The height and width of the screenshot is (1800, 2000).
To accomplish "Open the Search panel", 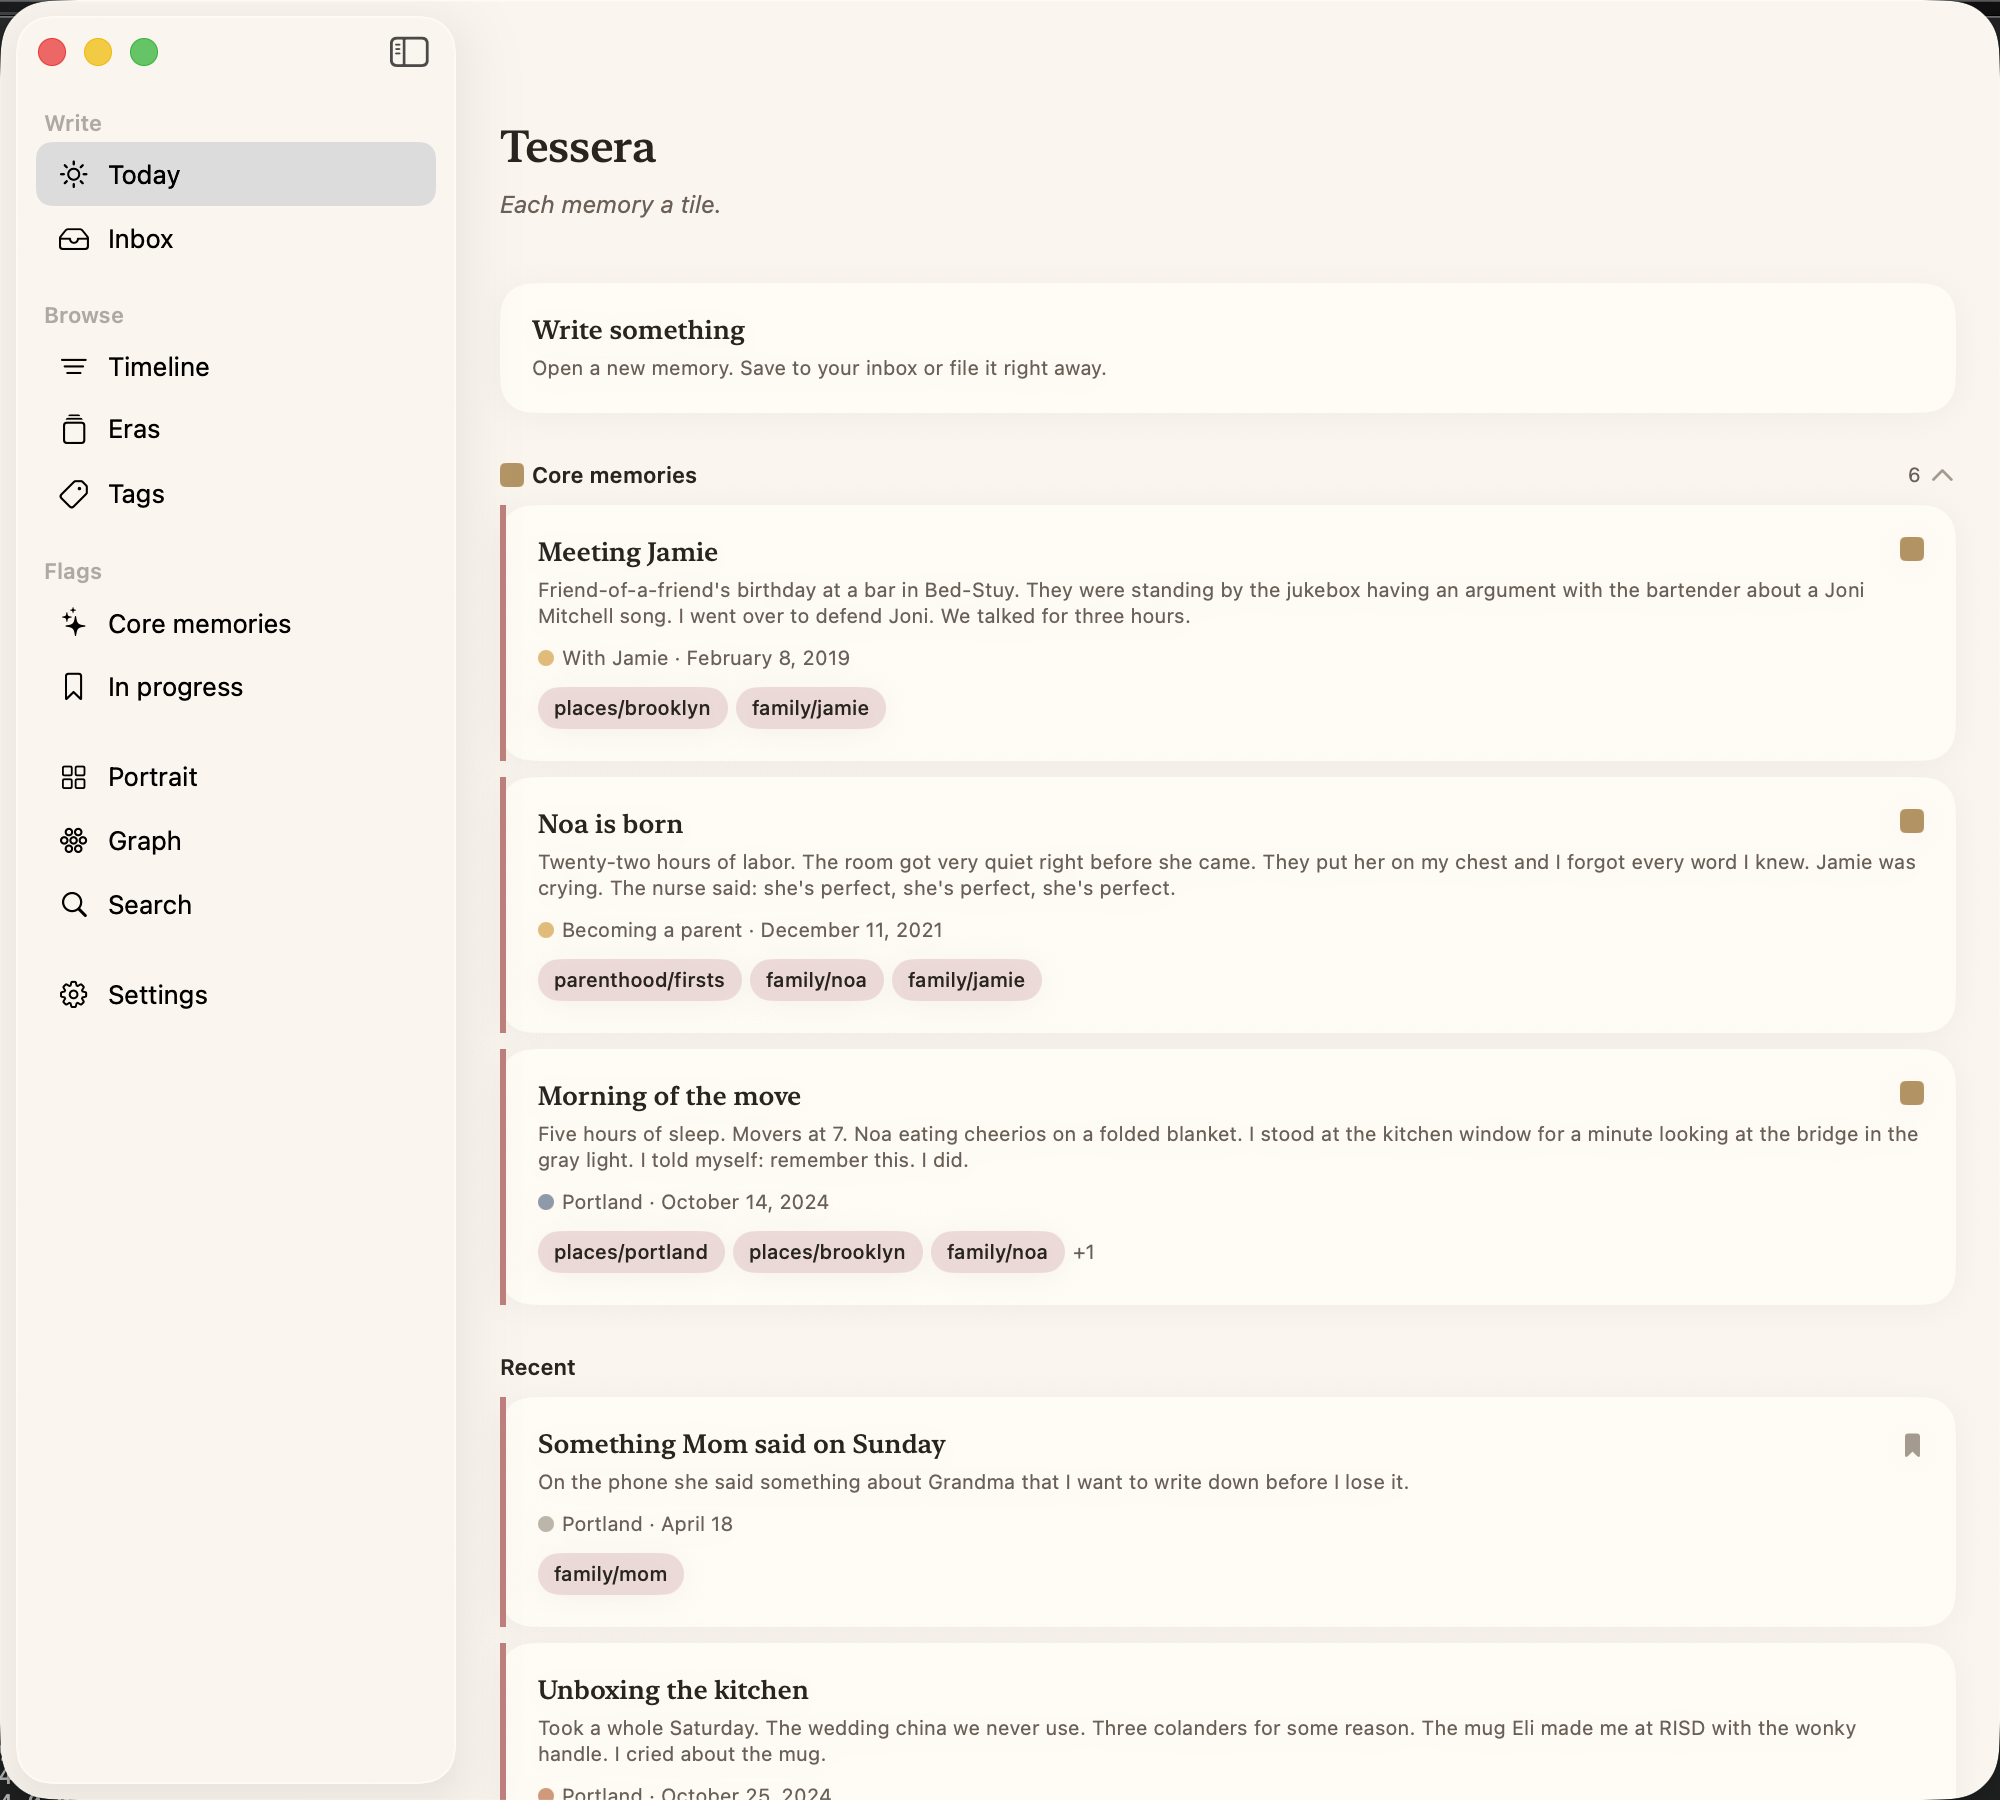I will 150,905.
